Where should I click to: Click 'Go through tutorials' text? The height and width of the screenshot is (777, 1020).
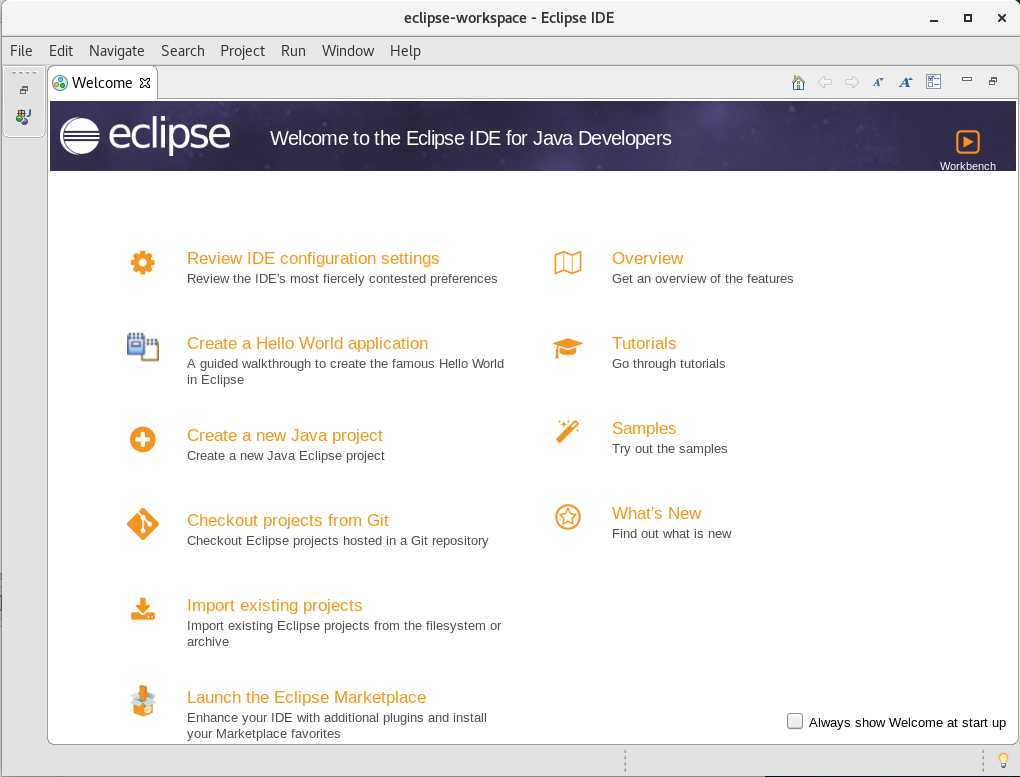click(x=668, y=364)
